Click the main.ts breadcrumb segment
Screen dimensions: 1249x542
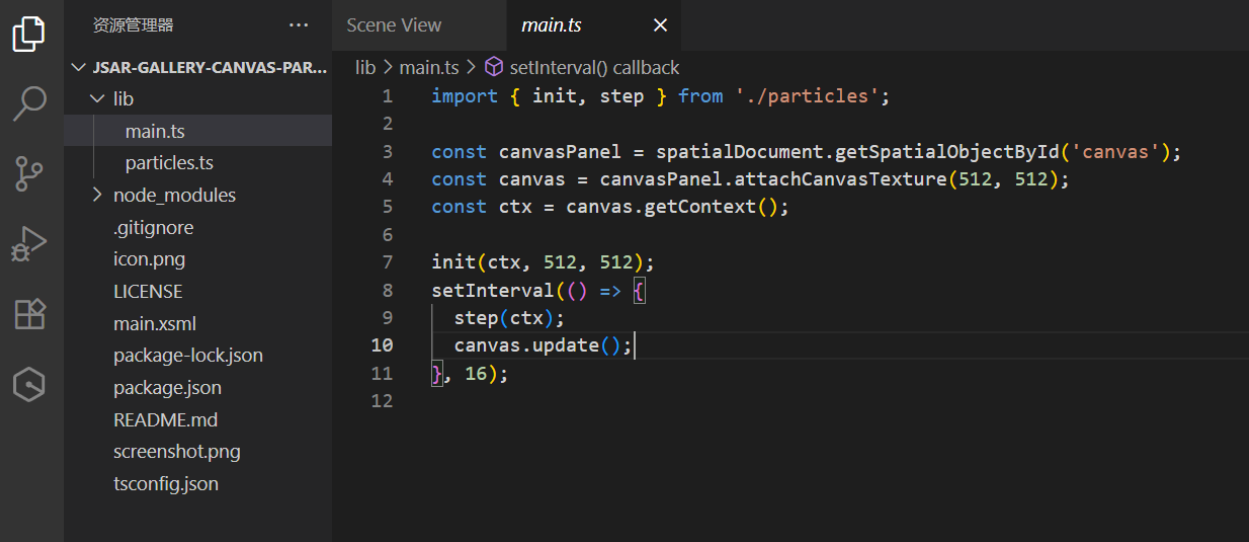click(x=428, y=67)
